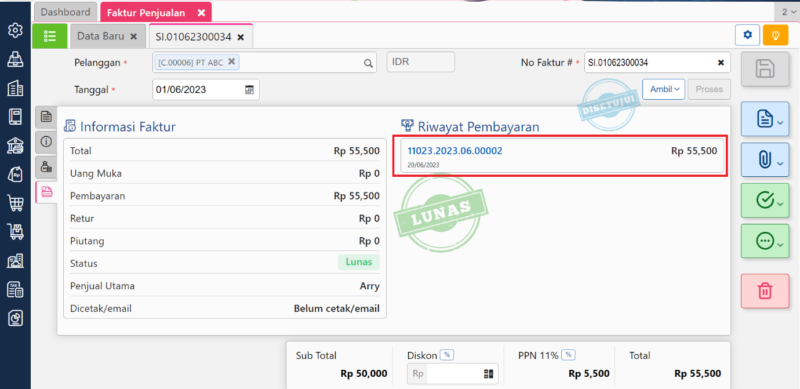
Task: Open the cost/fees side tab
Action: pyautogui.click(x=46, y=166)
